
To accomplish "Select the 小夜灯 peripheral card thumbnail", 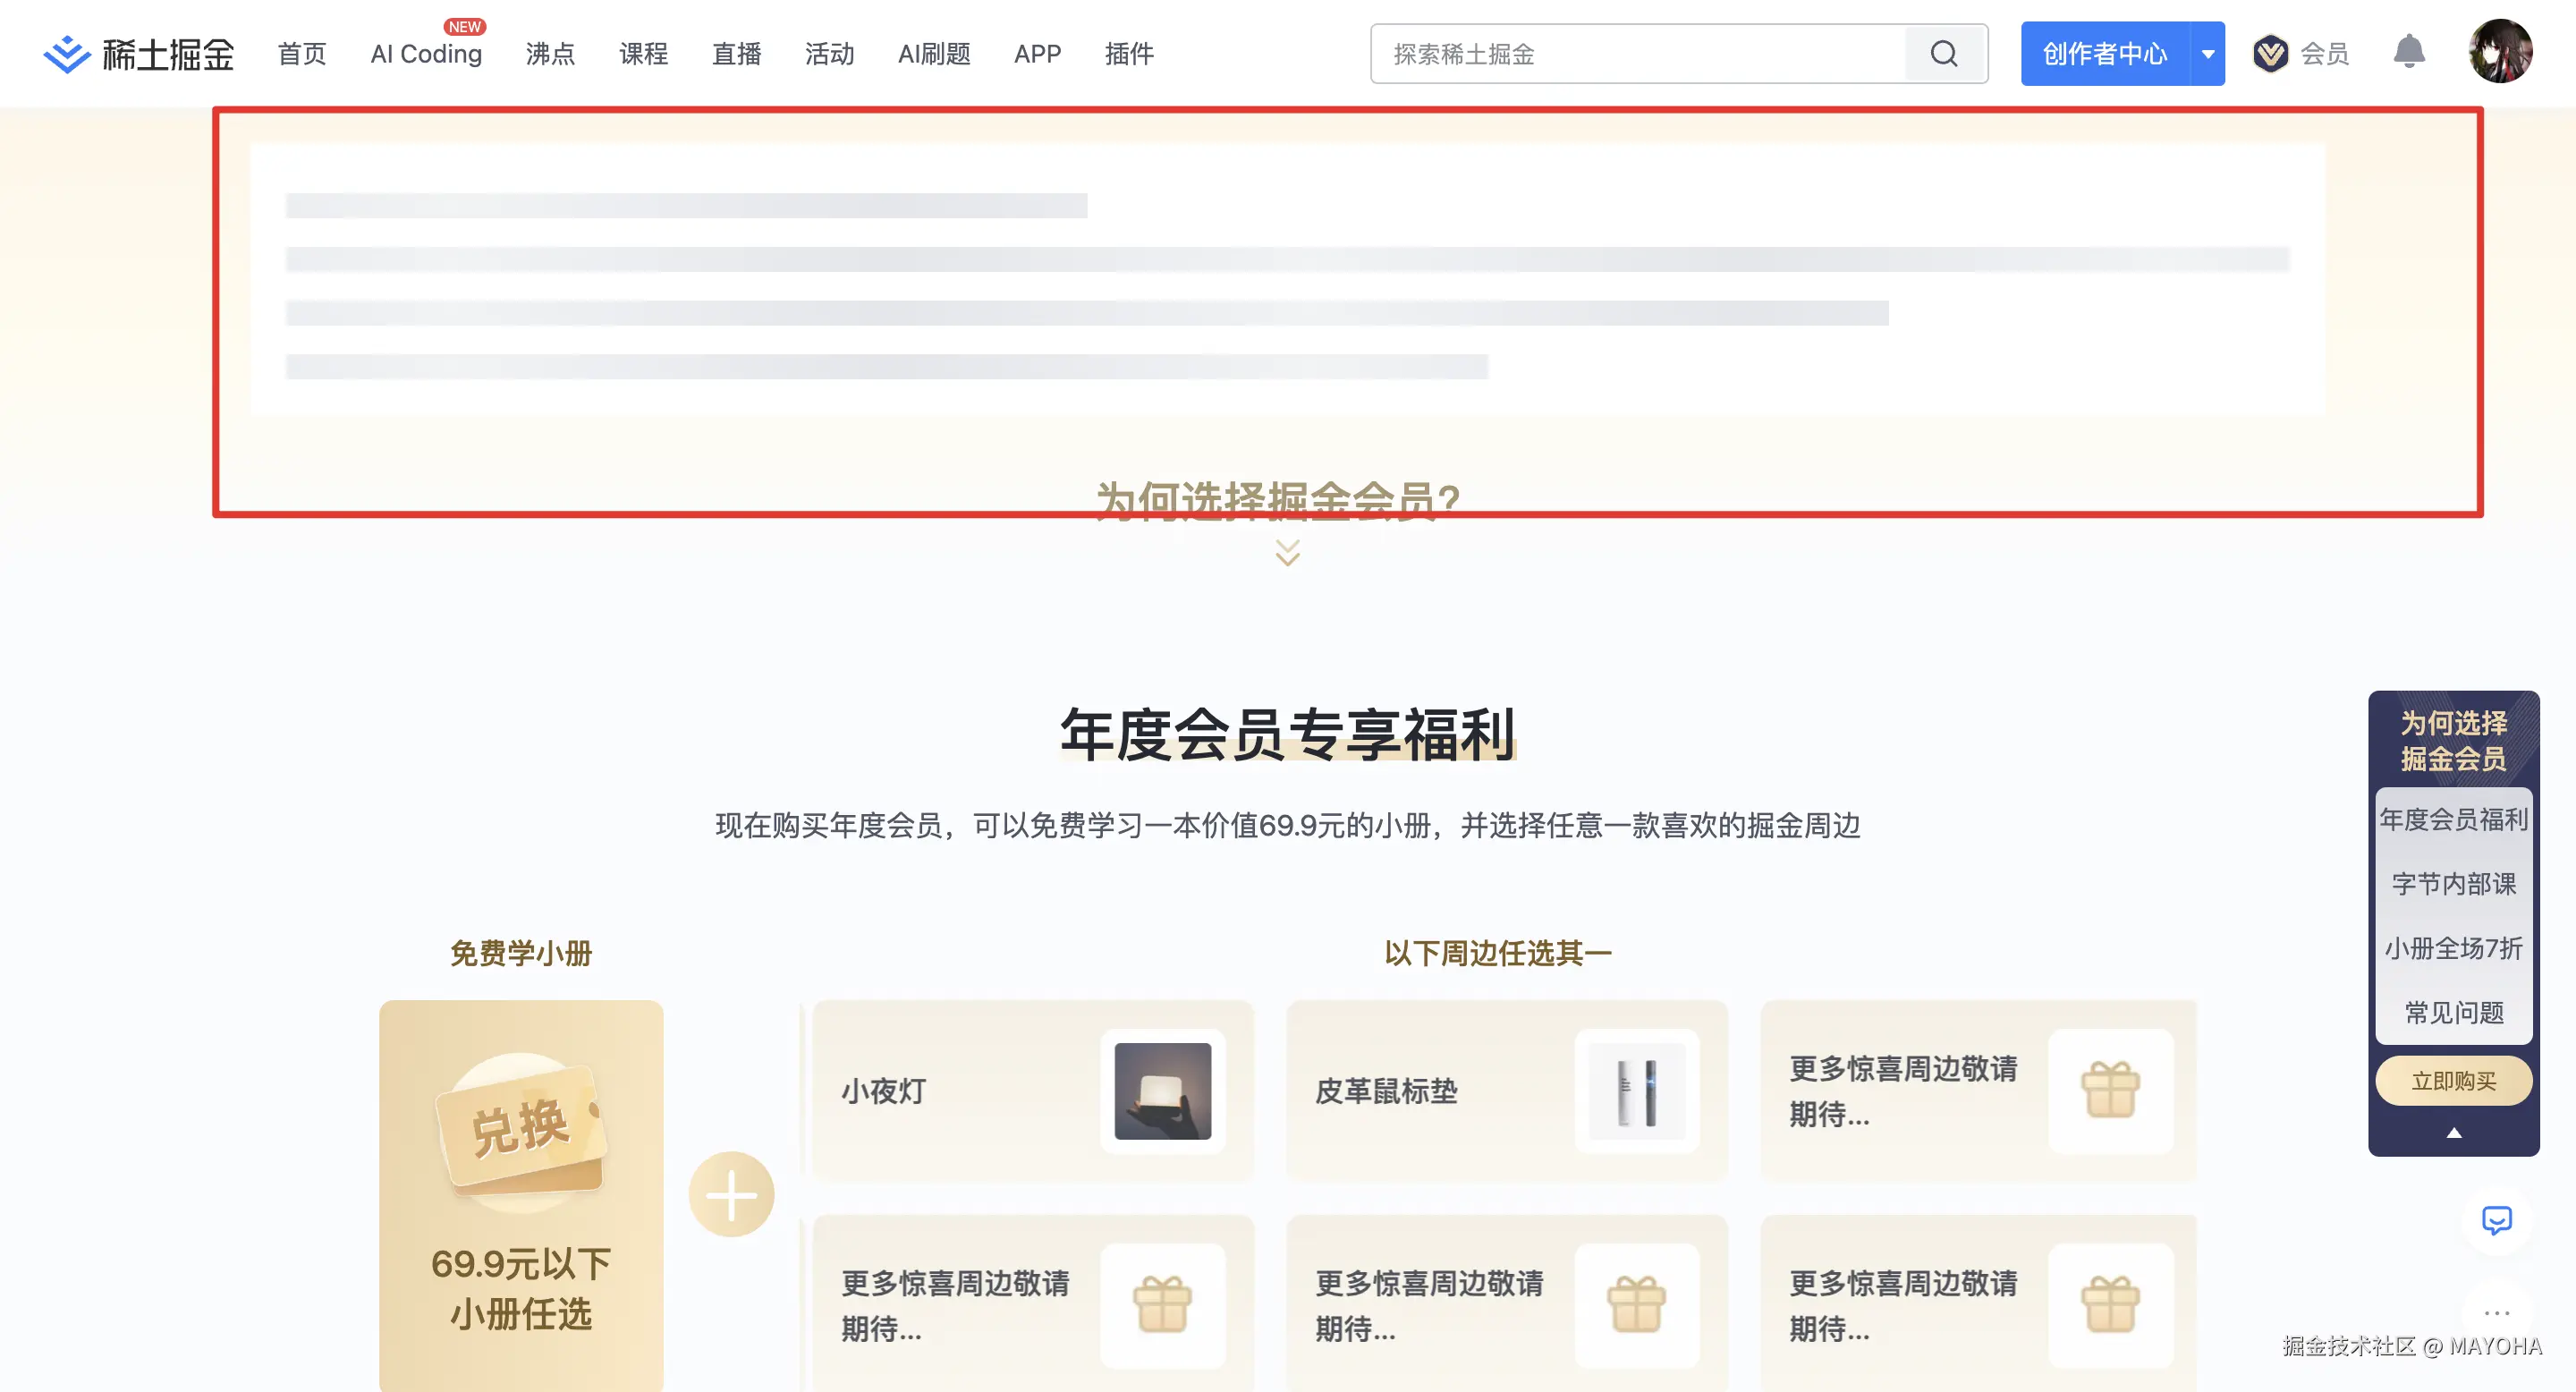I will 1165,1092.
